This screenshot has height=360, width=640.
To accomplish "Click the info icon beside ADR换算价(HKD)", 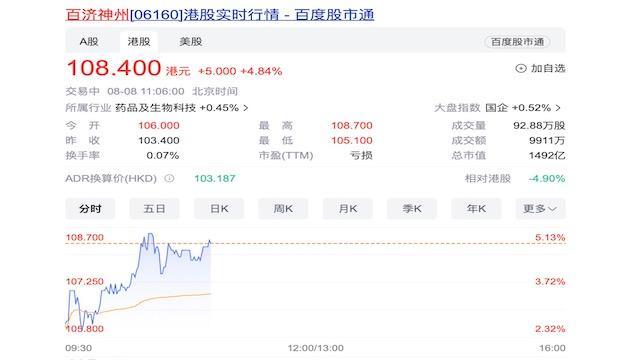I will (169, 178).
